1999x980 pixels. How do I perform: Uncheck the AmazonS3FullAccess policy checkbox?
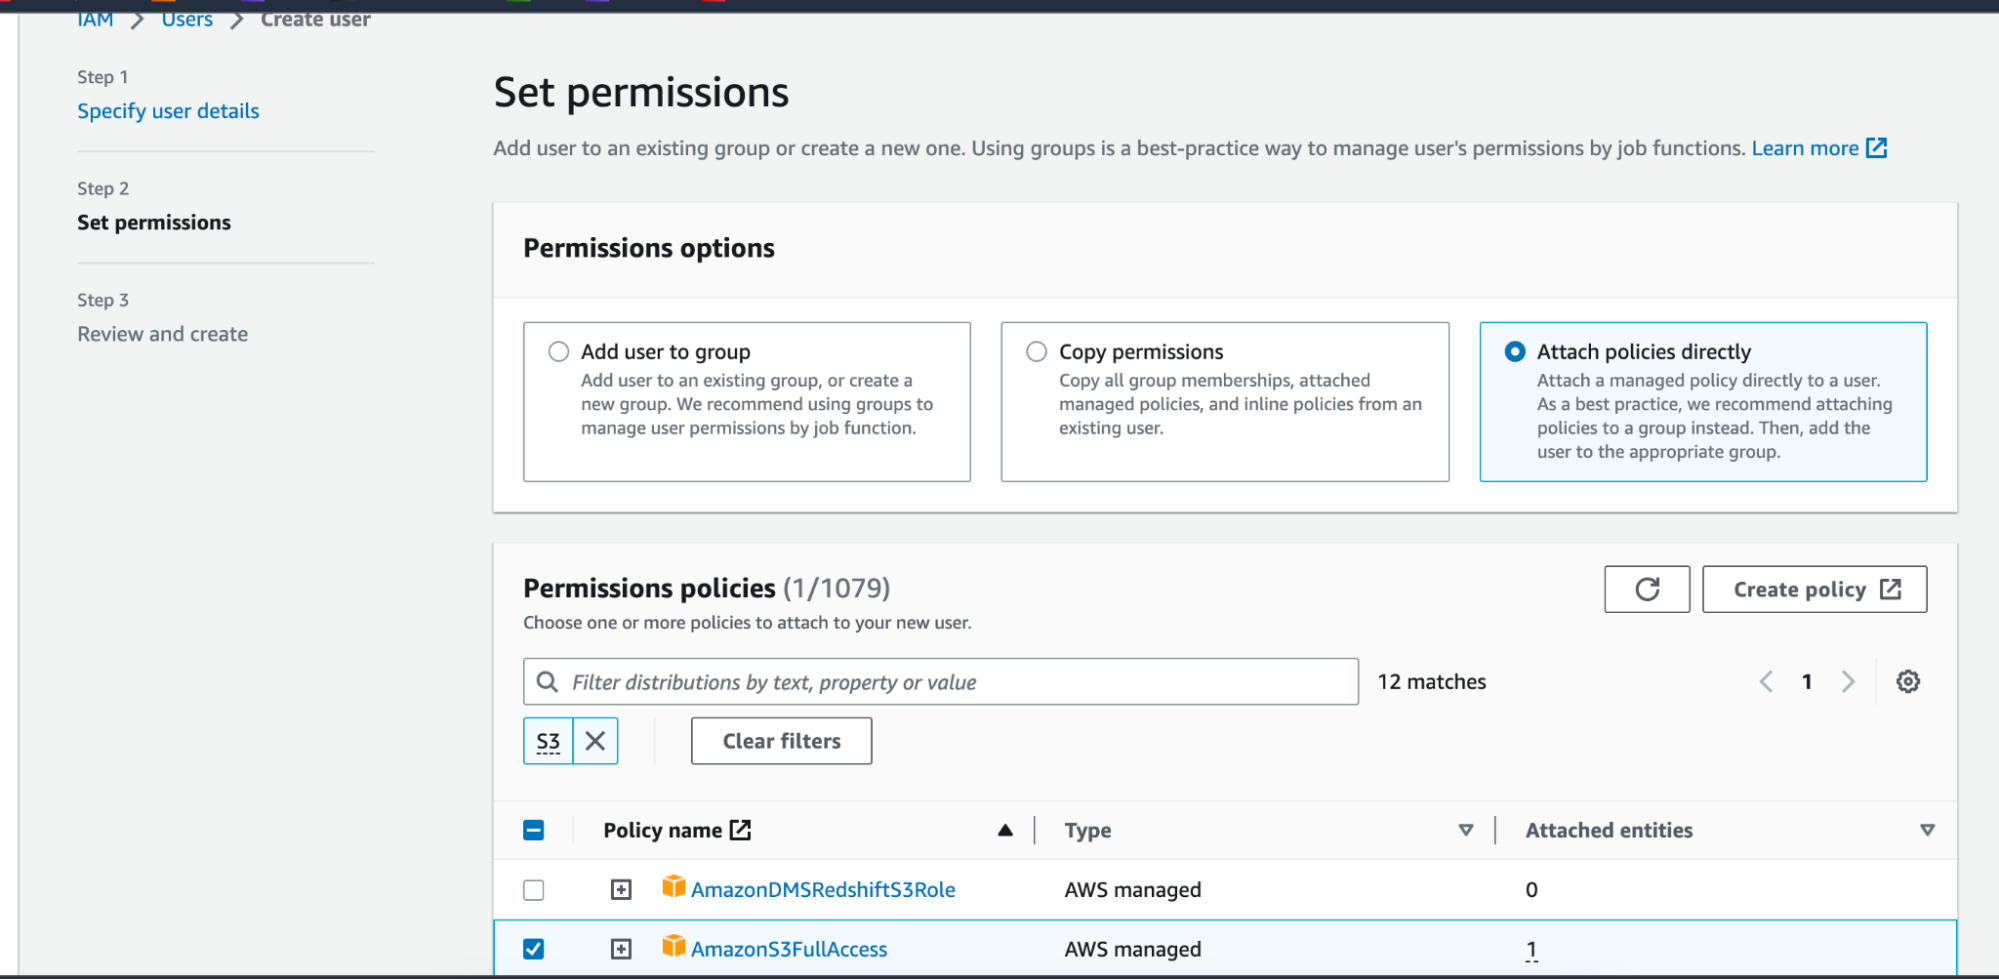(534, 949)
